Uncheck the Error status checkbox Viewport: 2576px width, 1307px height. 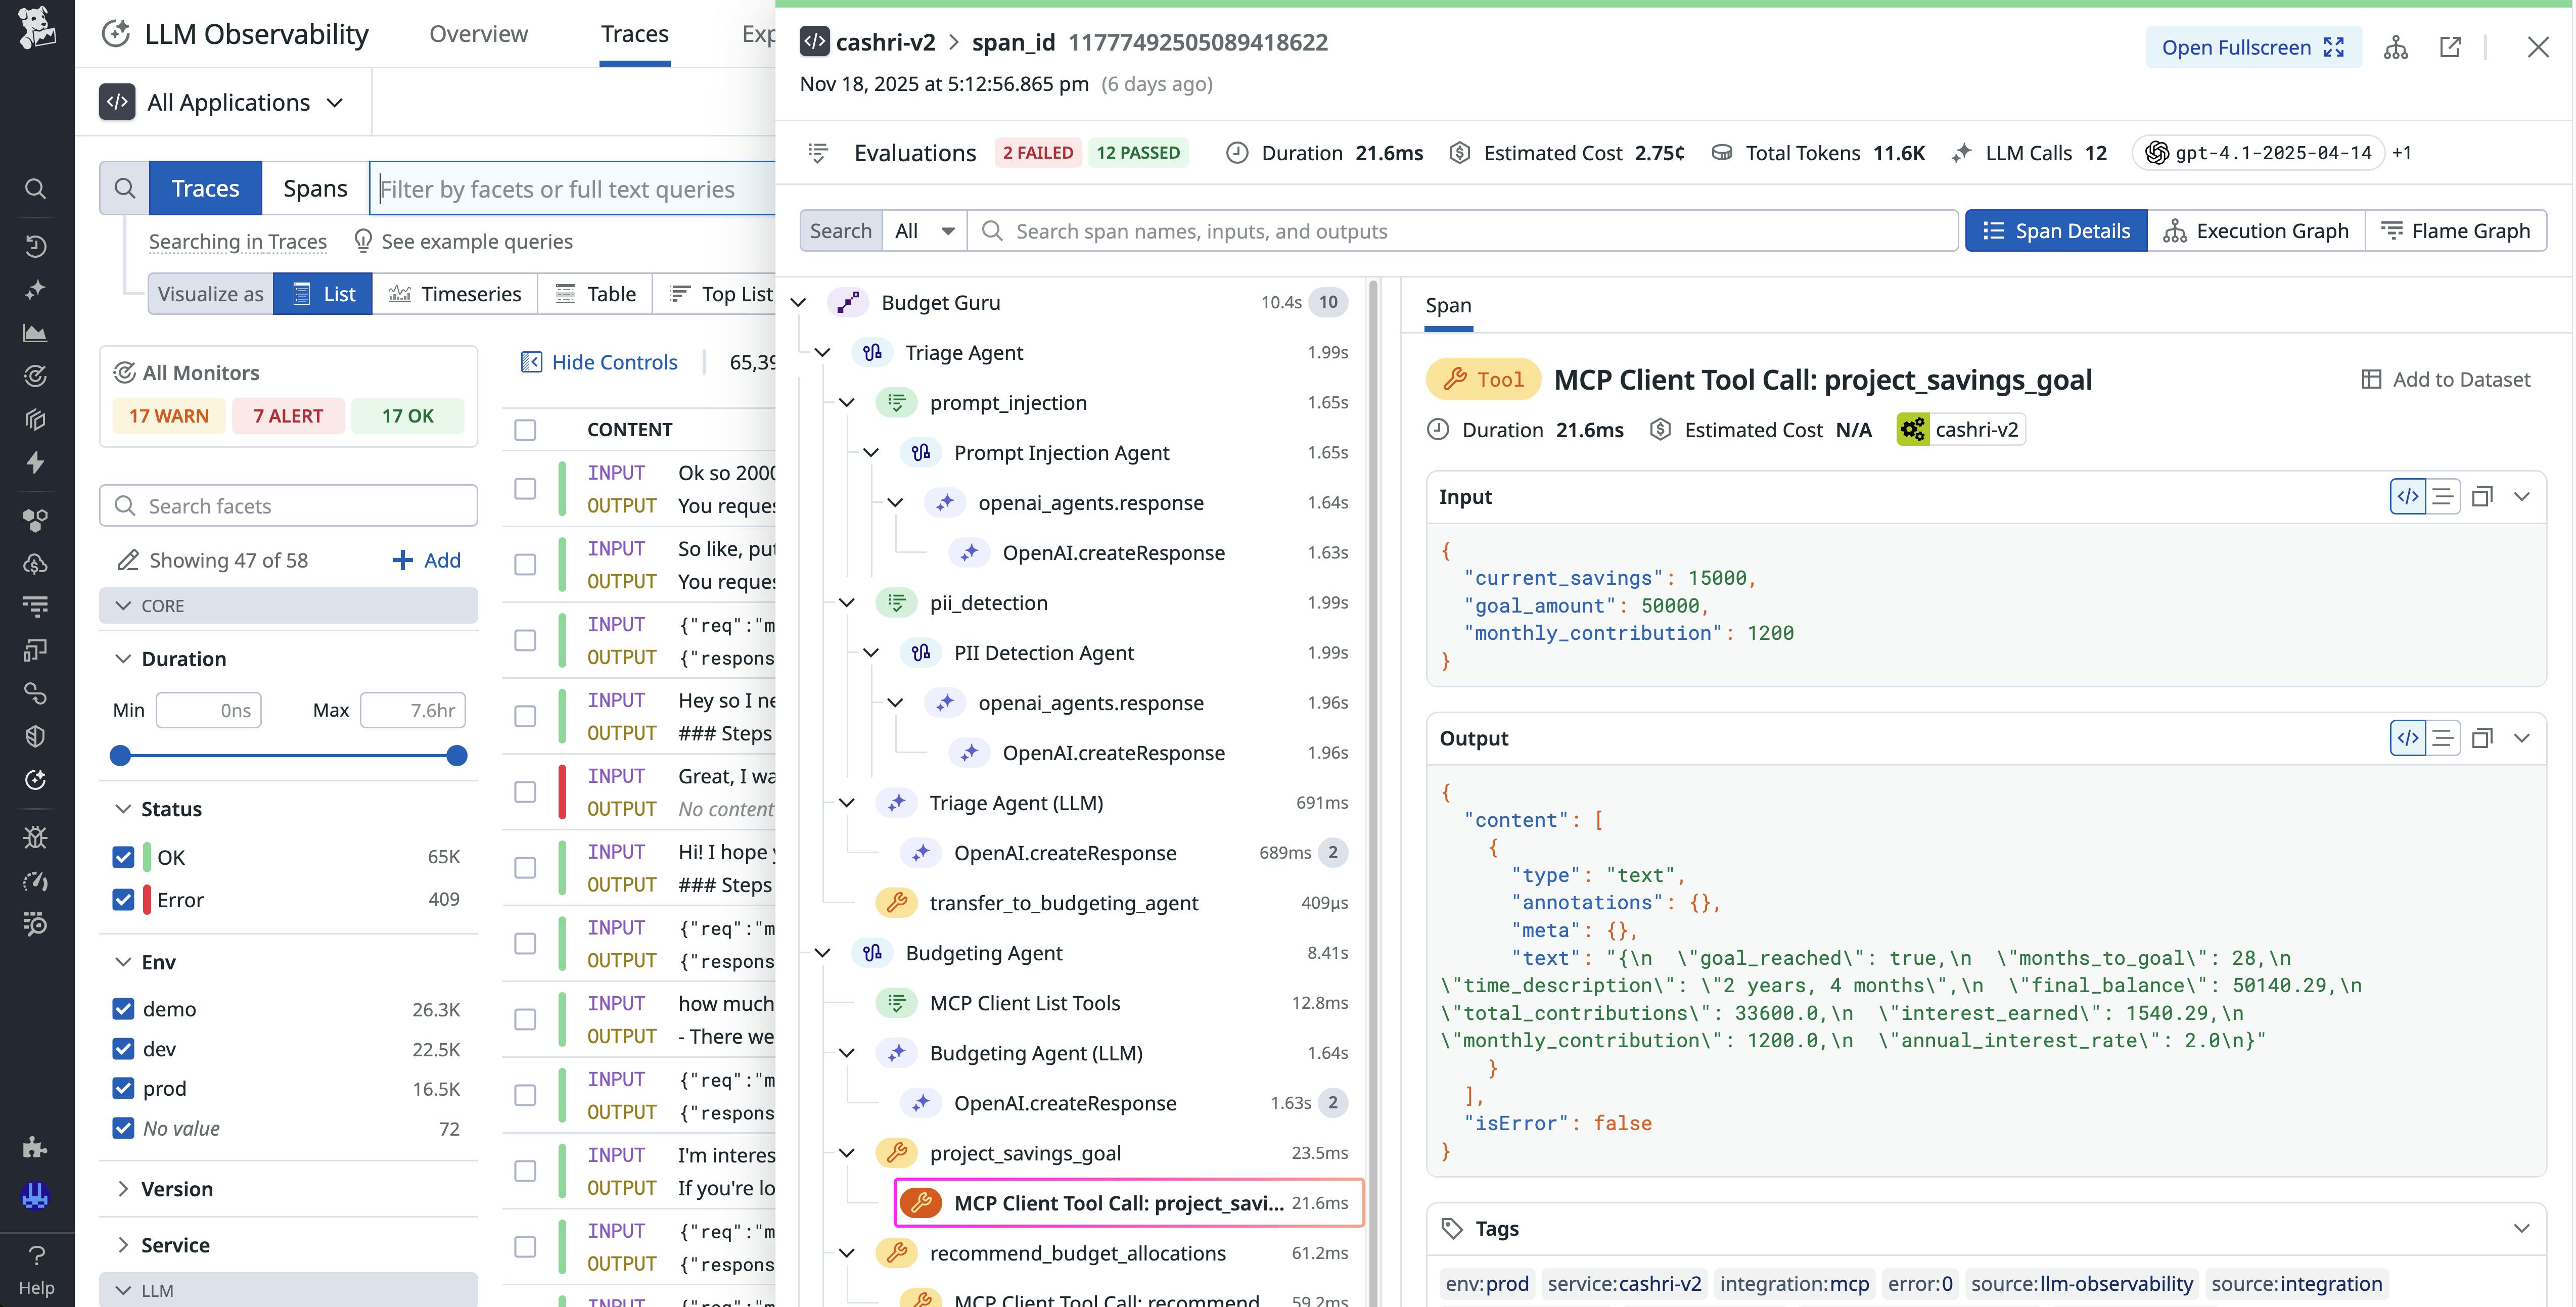pyautogui.click(x=123, y=899)
